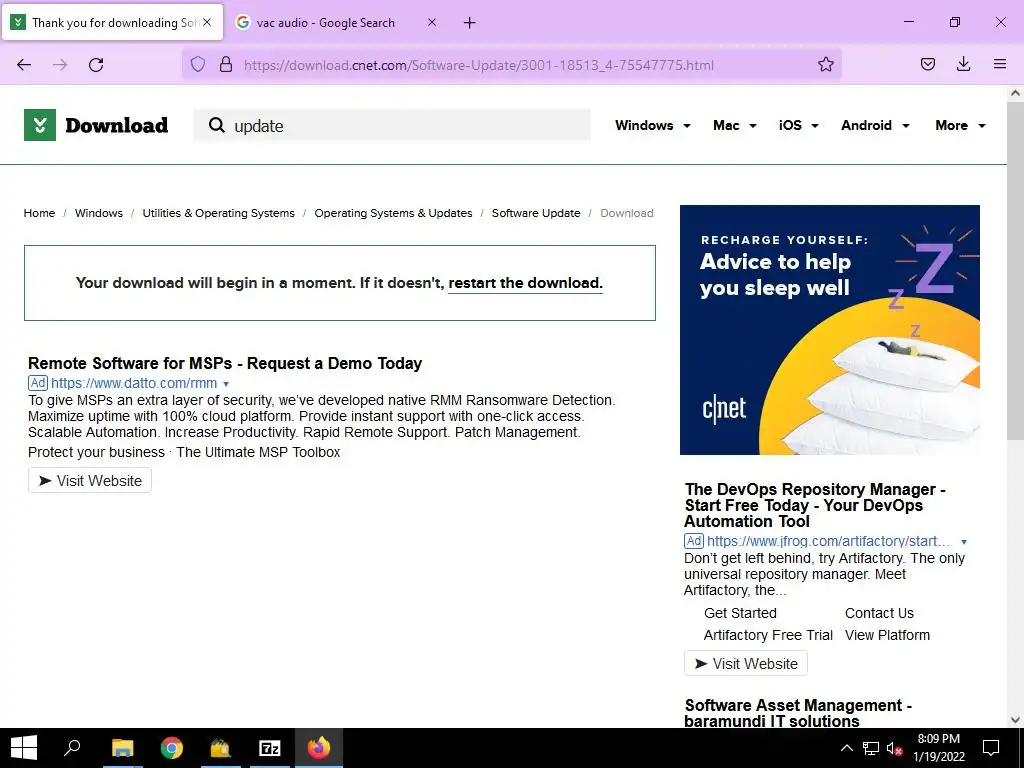Launch Chrome from the taskbar
The height and width of the screenshot is (768, 1024).
[x=172, y=748]
